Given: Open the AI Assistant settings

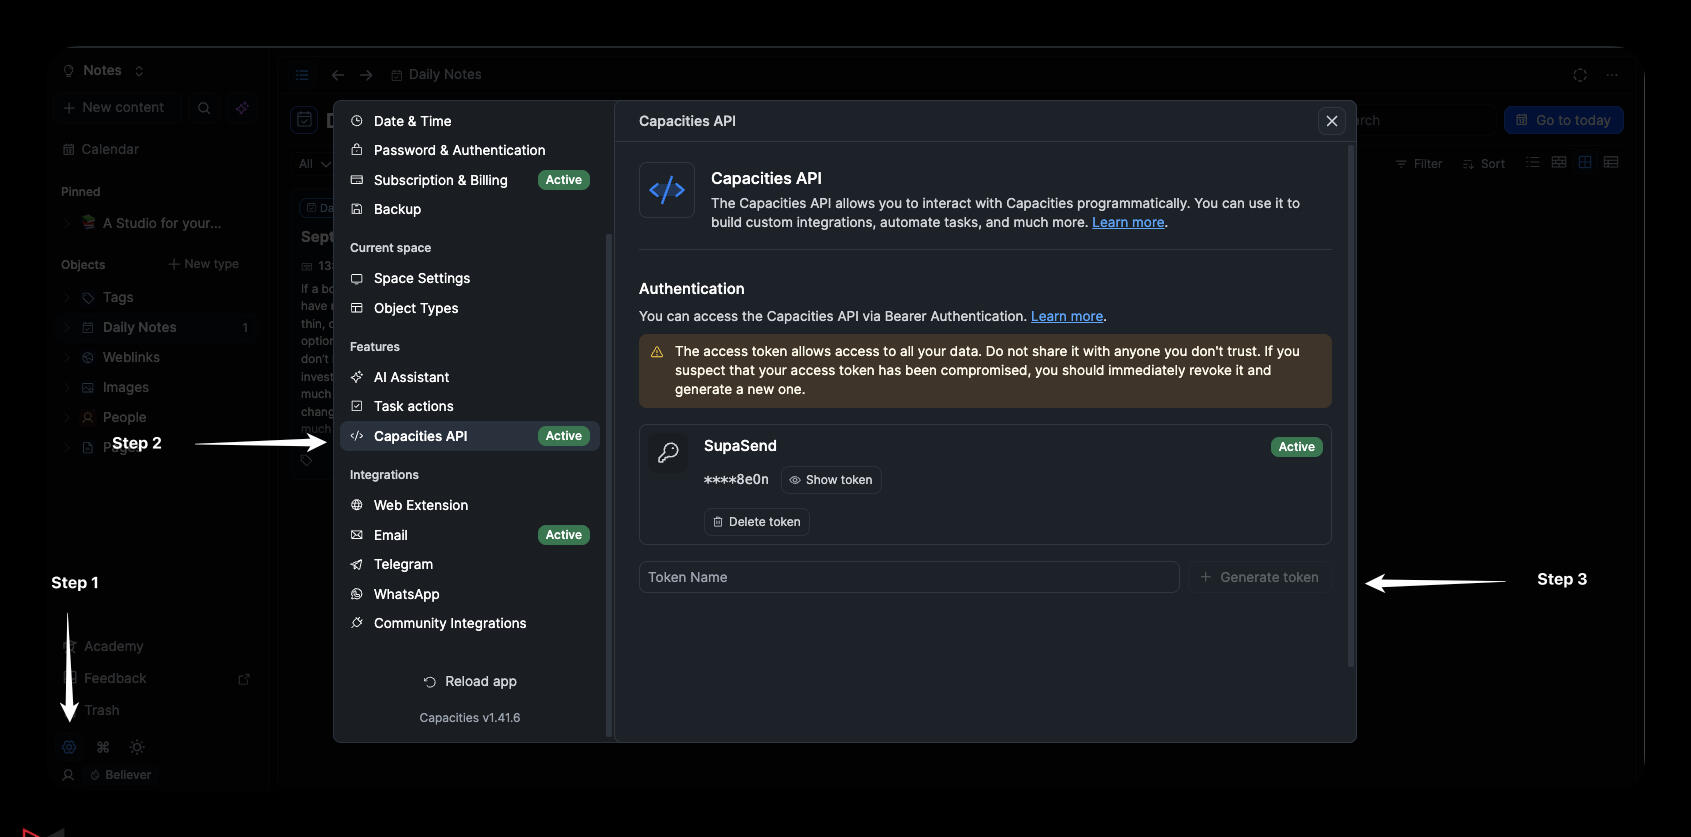Looking at the screenshot, I should 411,377.
